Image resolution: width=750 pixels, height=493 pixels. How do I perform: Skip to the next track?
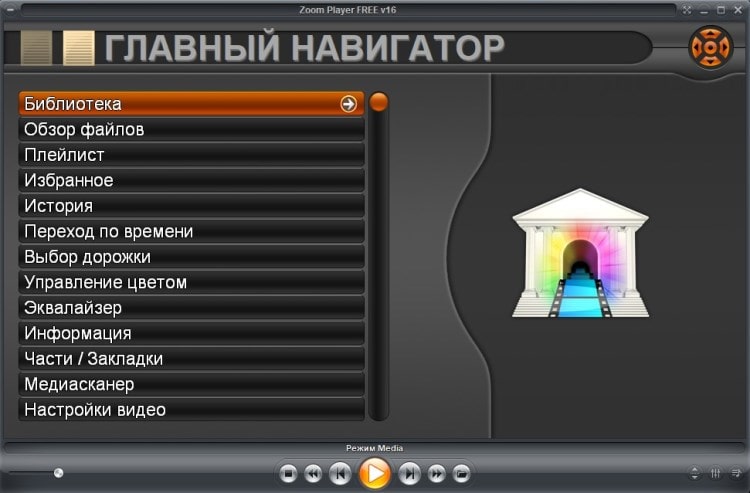[409, 474]
